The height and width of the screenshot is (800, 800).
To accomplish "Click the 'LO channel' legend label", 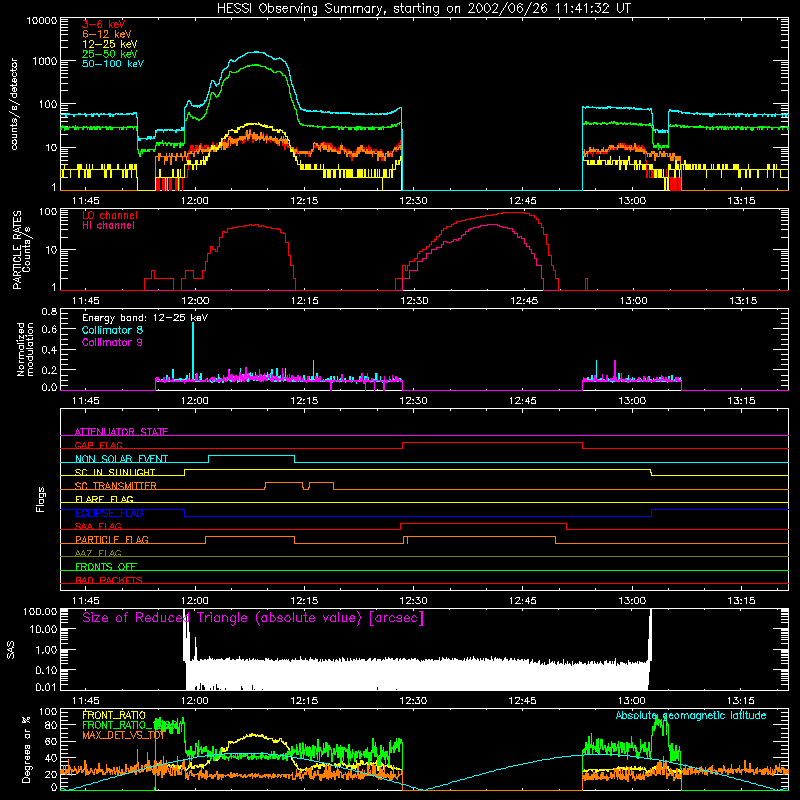I will tap(110, 215).
